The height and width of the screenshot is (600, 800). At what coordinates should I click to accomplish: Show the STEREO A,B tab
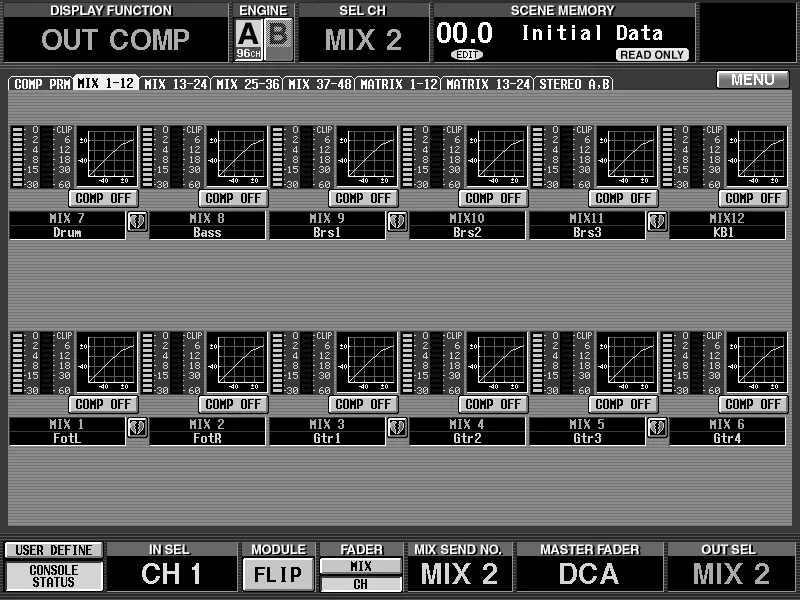tap(574, 84)
